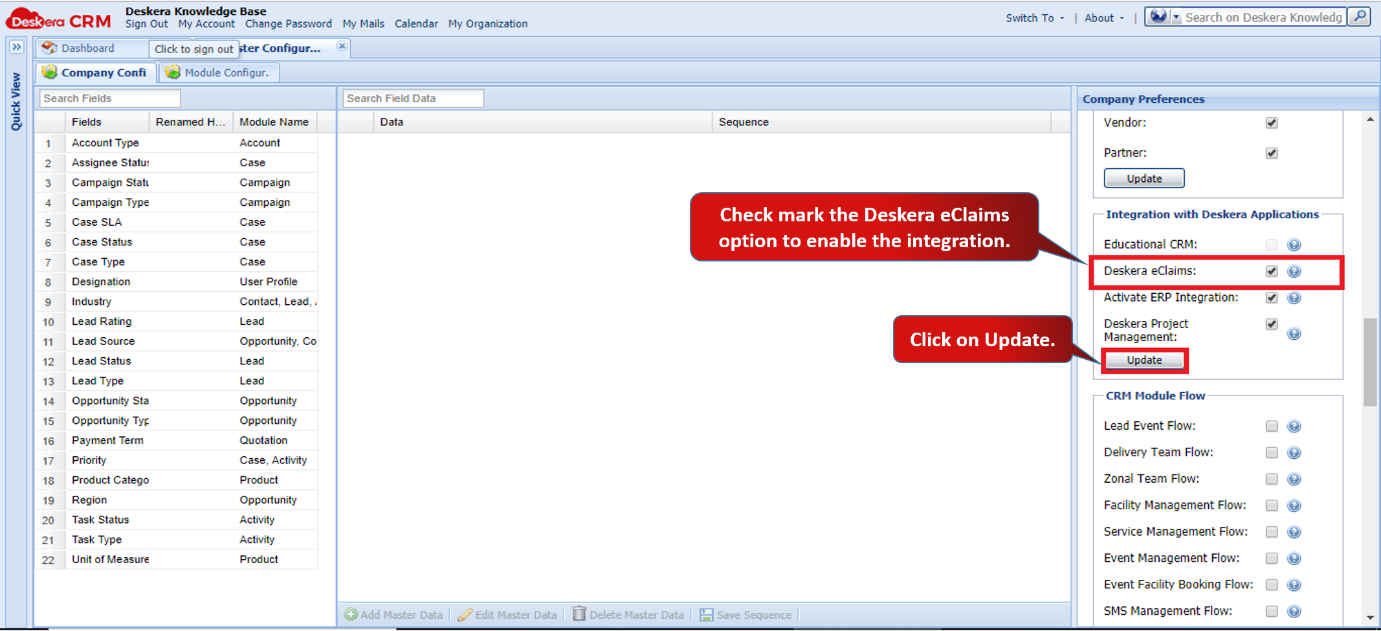The width and height of the screenshot is (1381, 631).
Task: Close the Master Configuration tab
Action: click(x=342, y=46)
